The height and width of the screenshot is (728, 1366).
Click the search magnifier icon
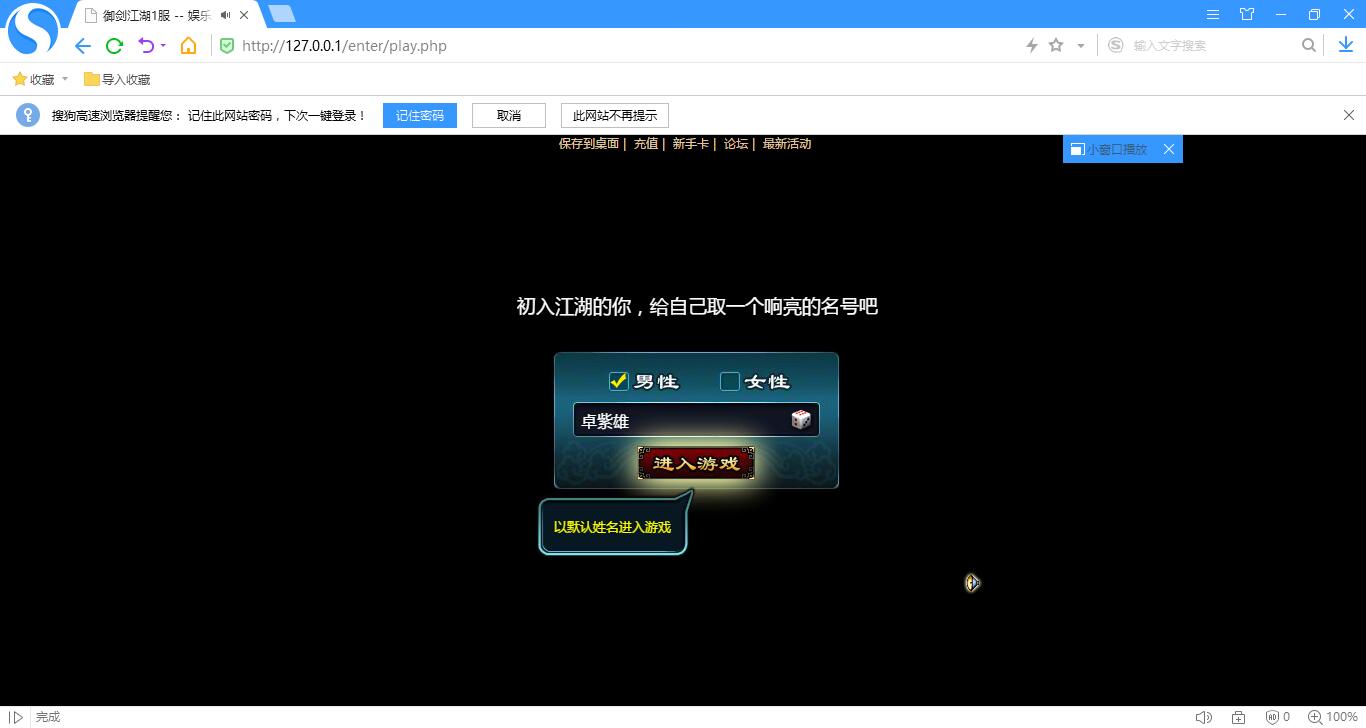[1308, 45]
